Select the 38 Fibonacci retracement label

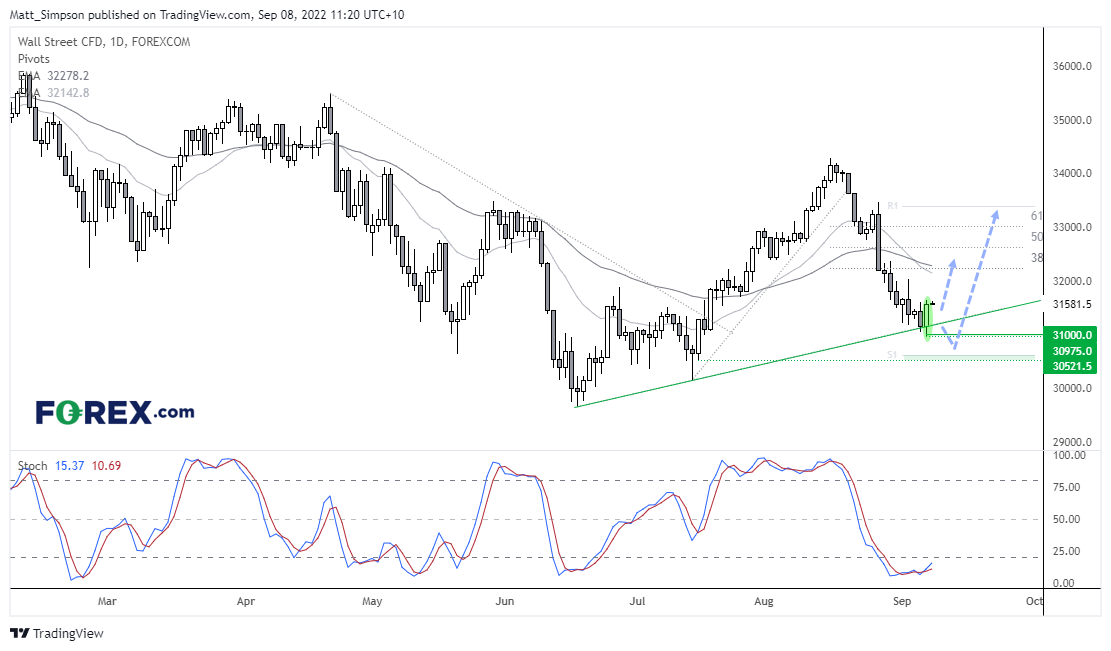(1037, 257)
